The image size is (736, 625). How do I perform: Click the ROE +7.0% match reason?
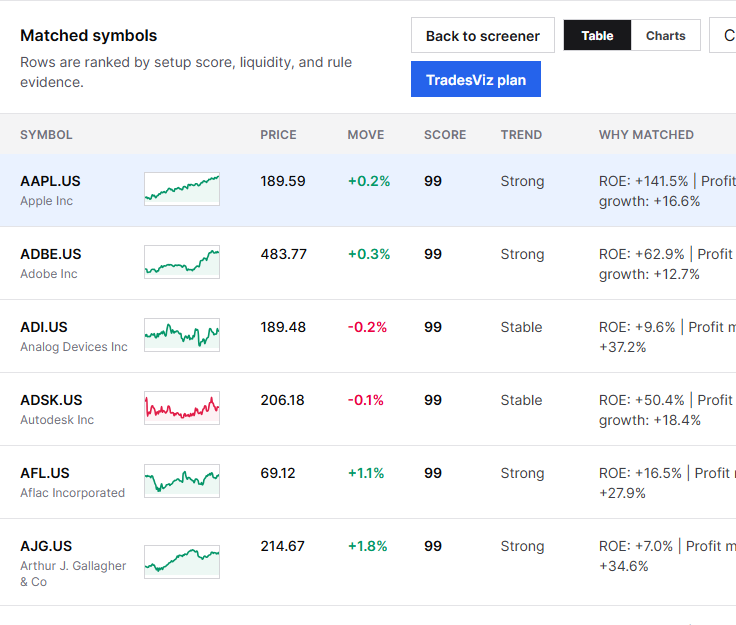point(667,556)
